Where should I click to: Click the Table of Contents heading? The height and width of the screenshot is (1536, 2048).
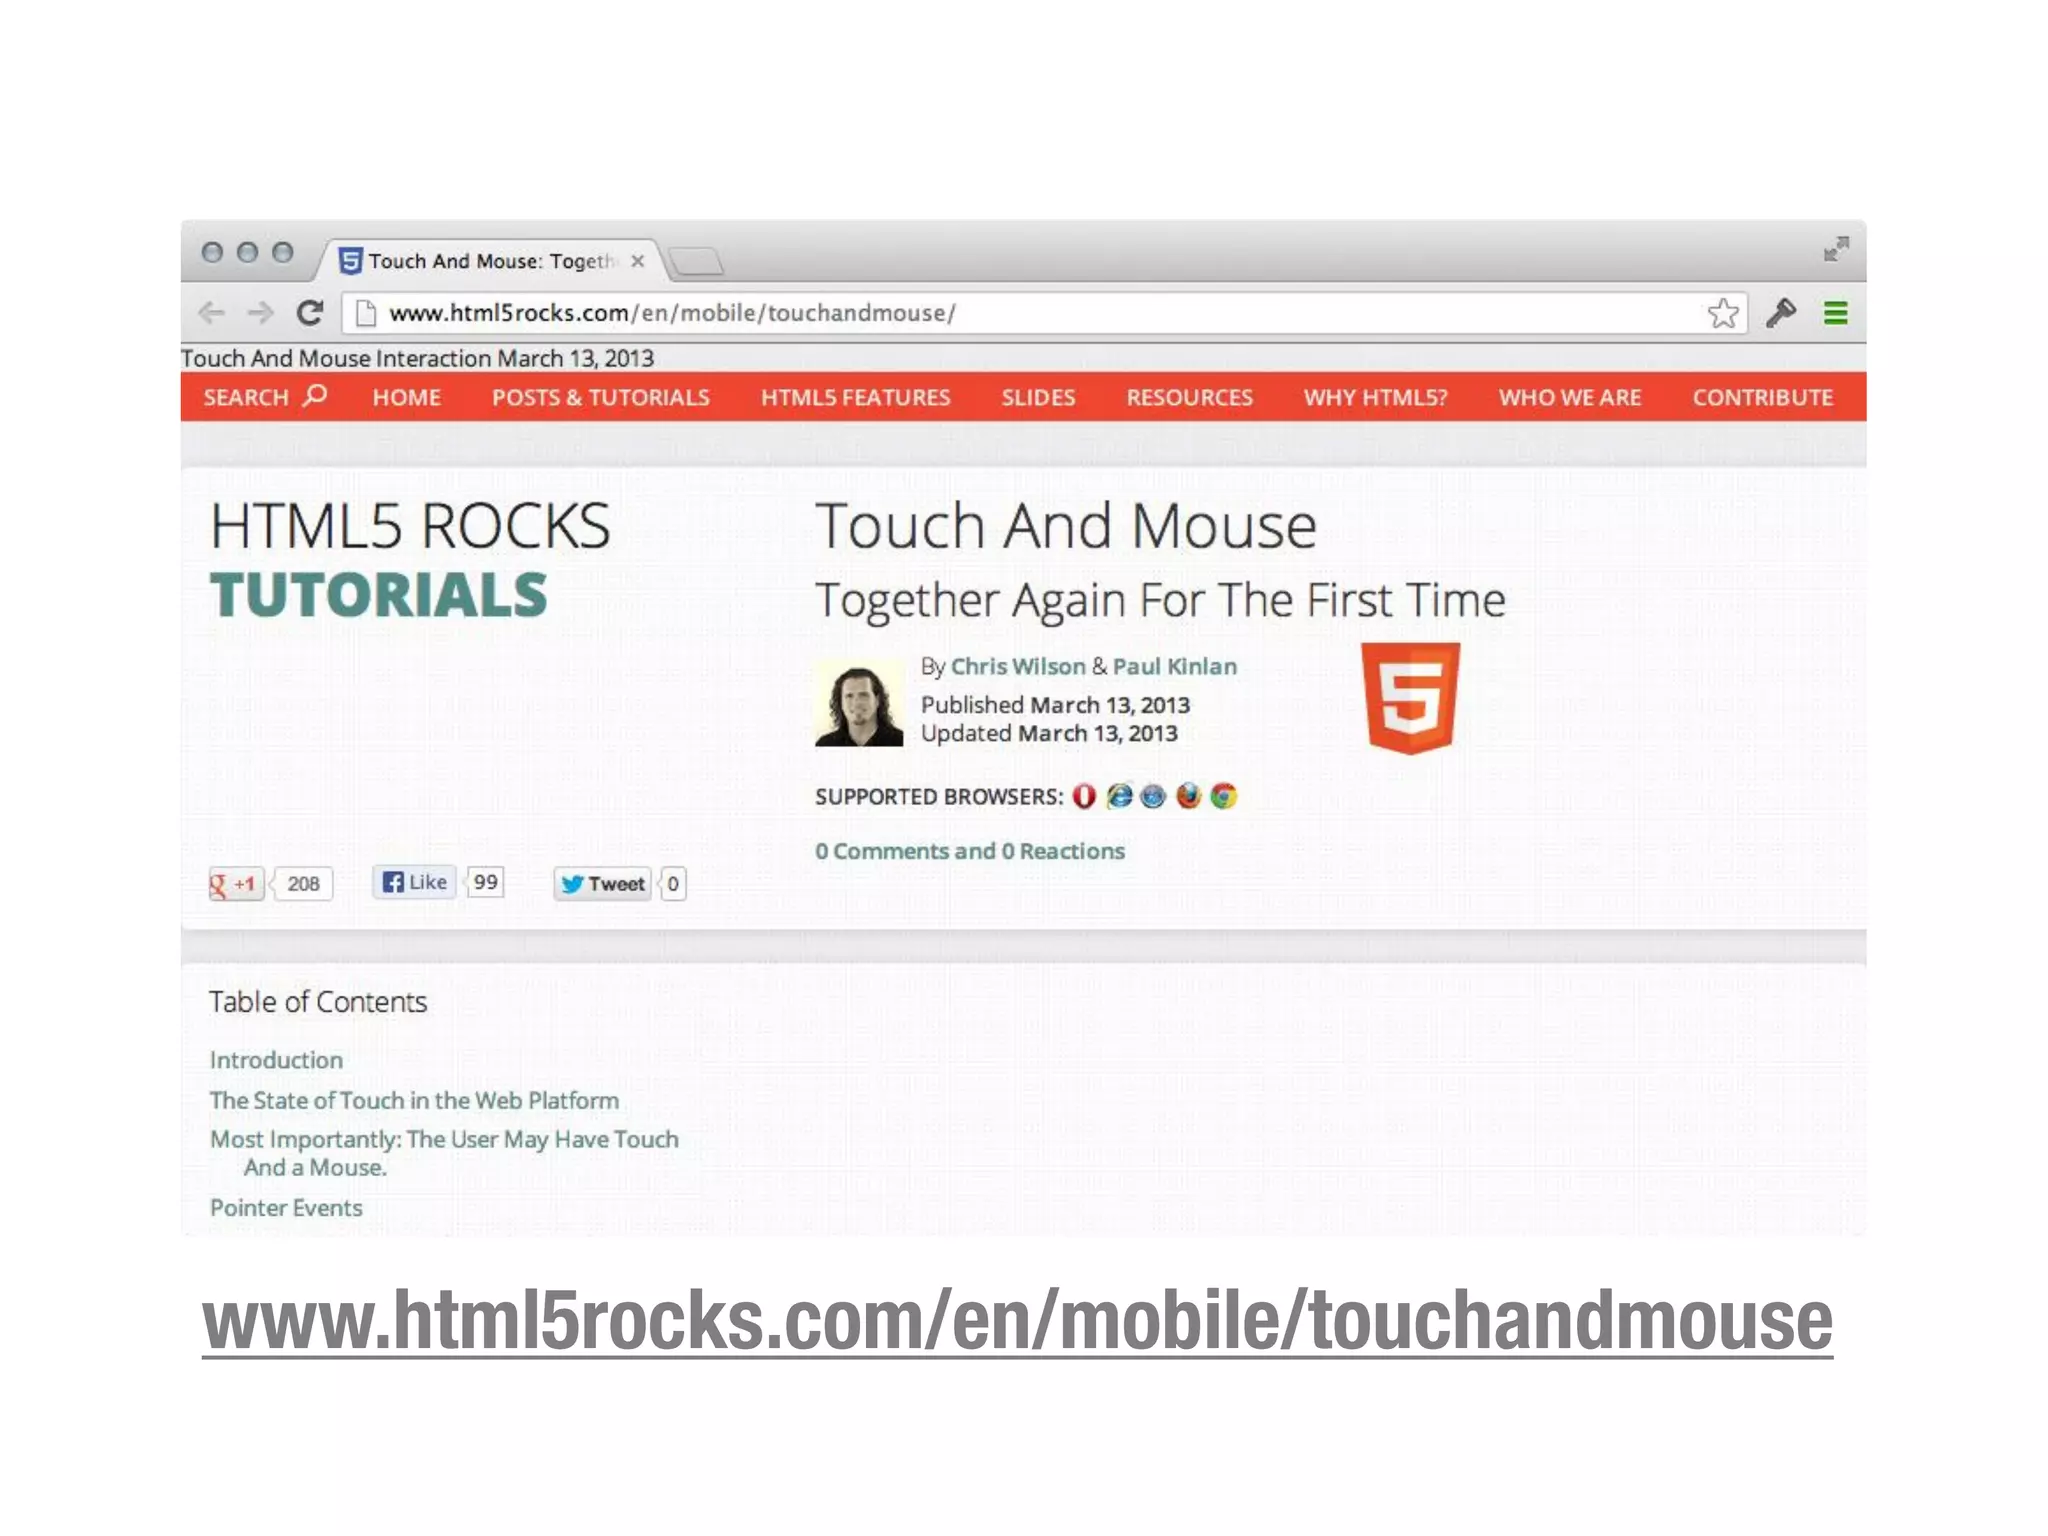coord(318,1002)
